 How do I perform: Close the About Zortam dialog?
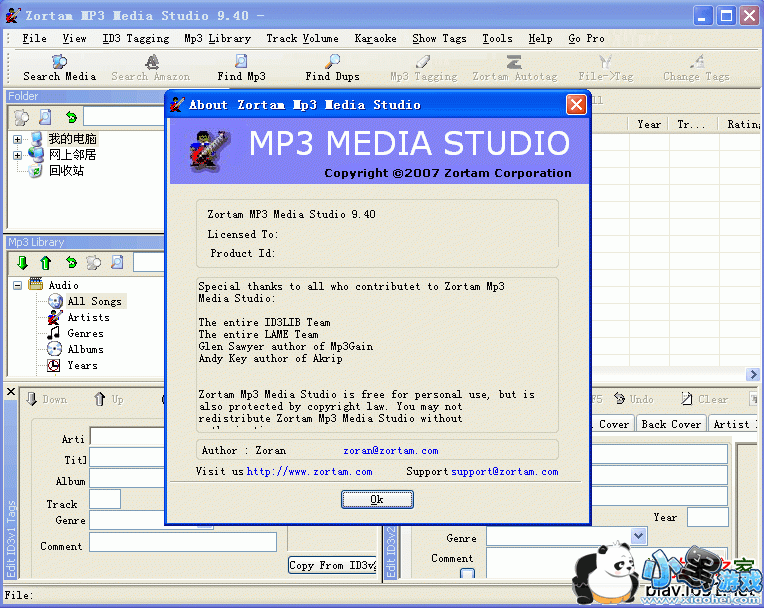576,105
